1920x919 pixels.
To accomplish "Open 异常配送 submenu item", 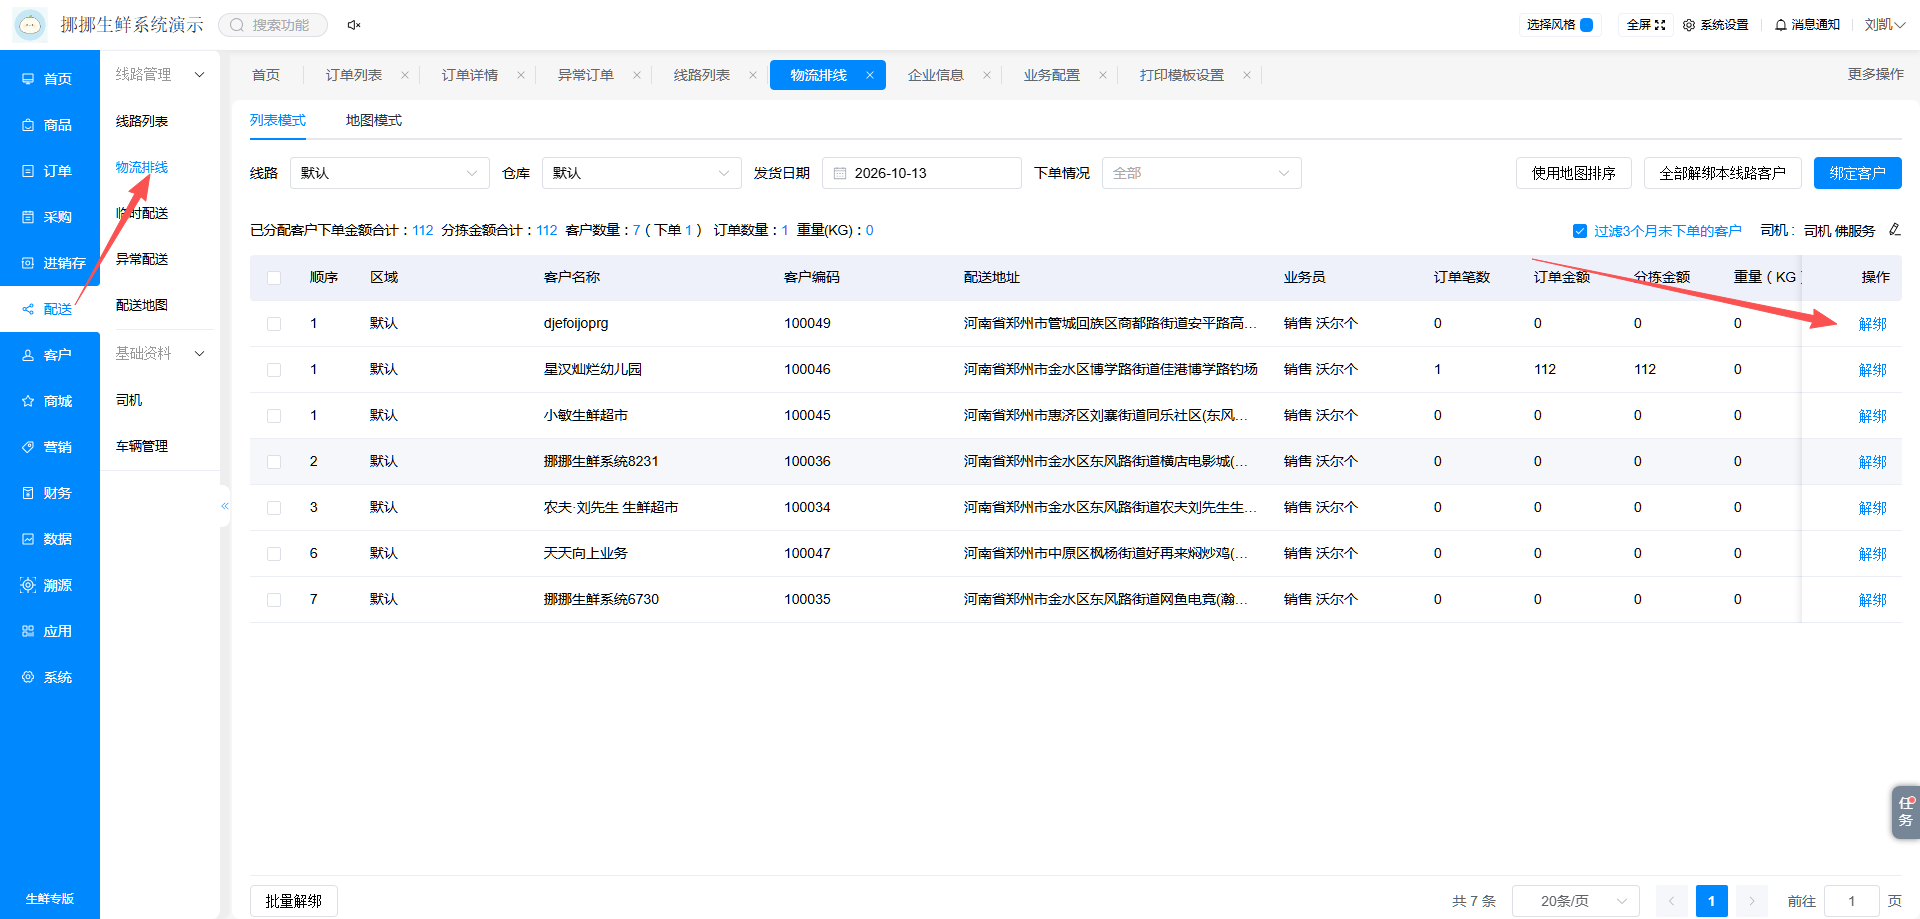I will 142,259.
